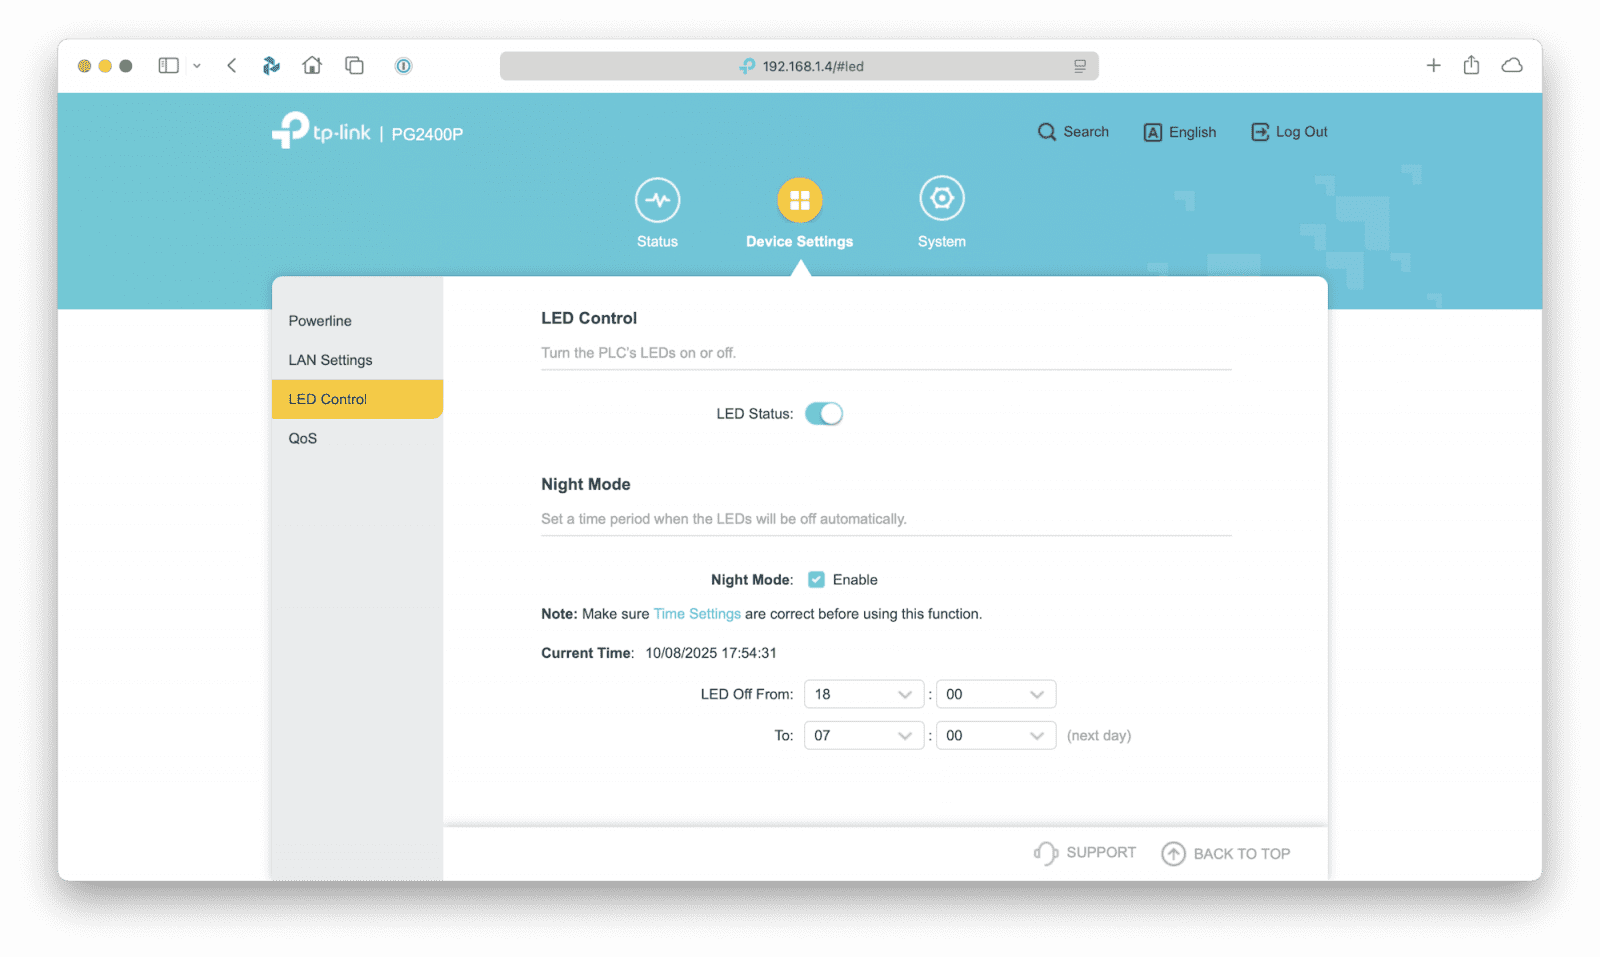Open the browser home page
The width and height of the screenshot is (1600, 957).
313,66
